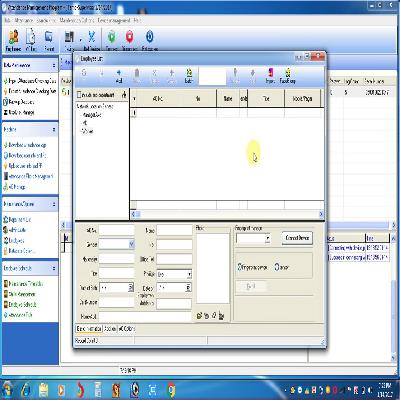Click the Employee icon in the main toolbar

tap(14, 40)
